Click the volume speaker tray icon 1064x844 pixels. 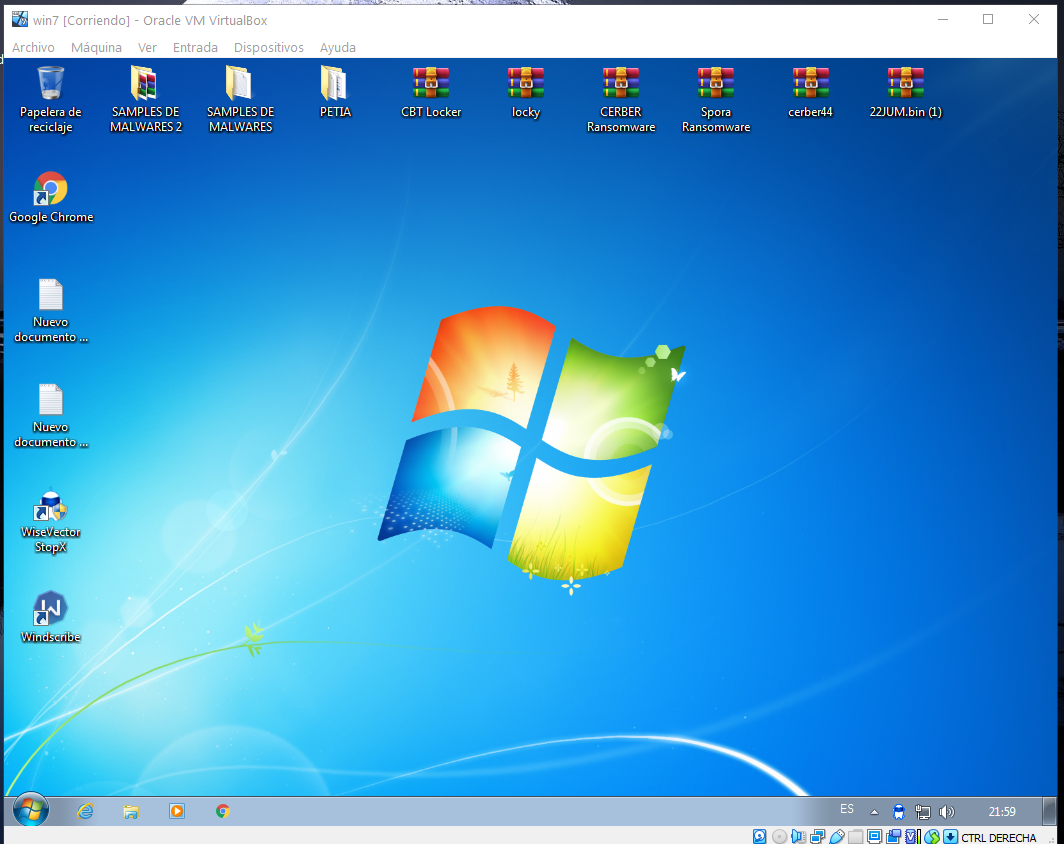pos(946,811)
